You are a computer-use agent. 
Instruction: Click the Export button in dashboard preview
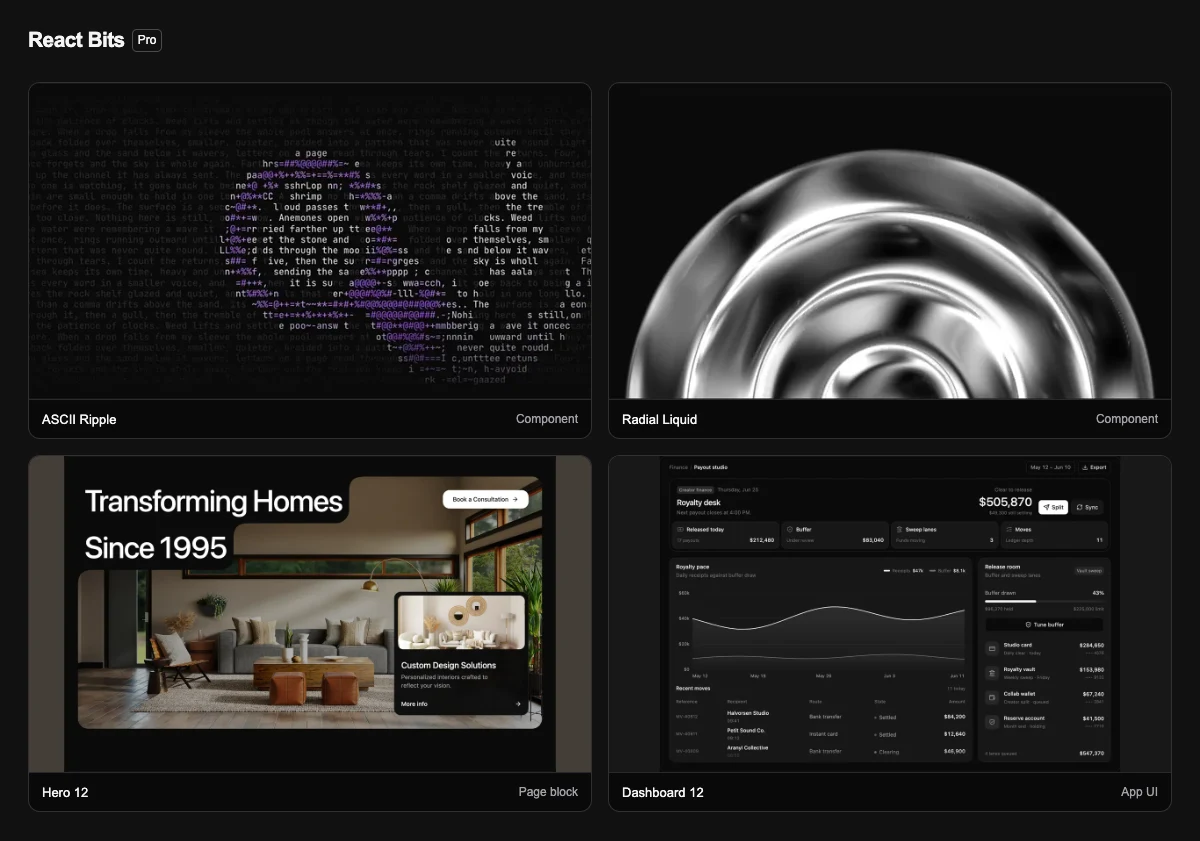tap(1095, 467)
